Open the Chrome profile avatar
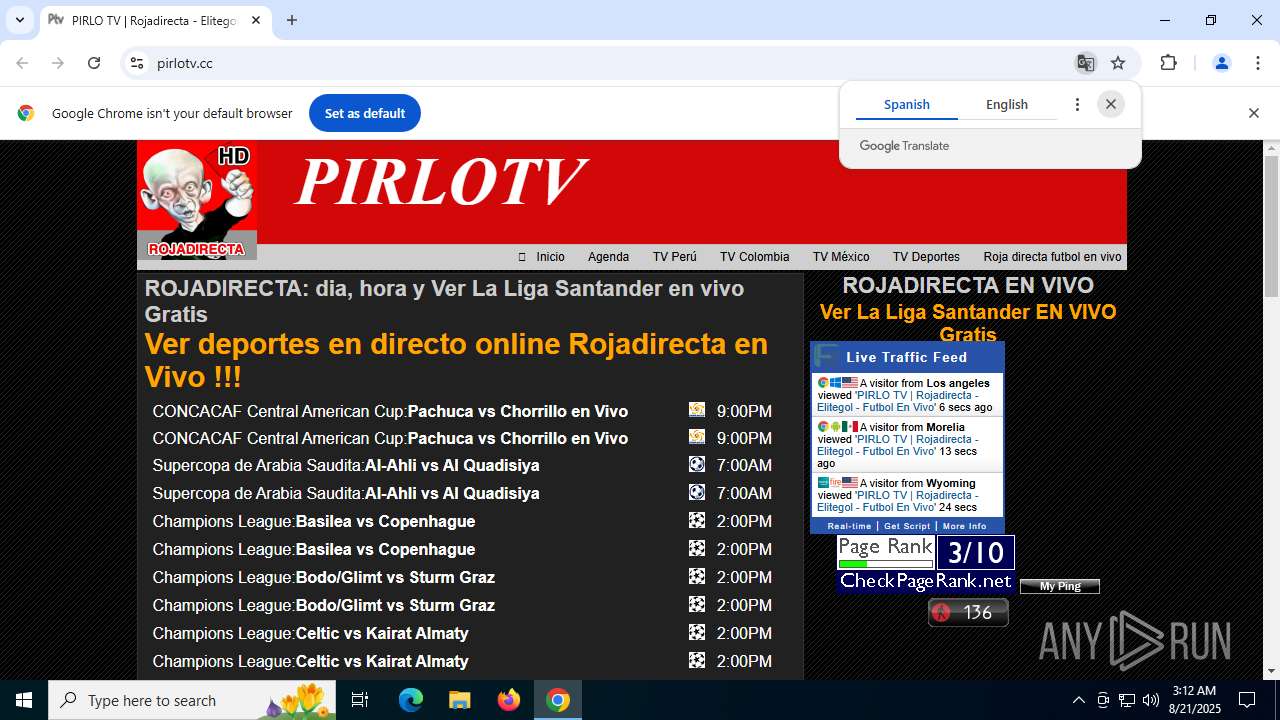The width and height of the screenshot is (1280, 720). click(1221, 63)
